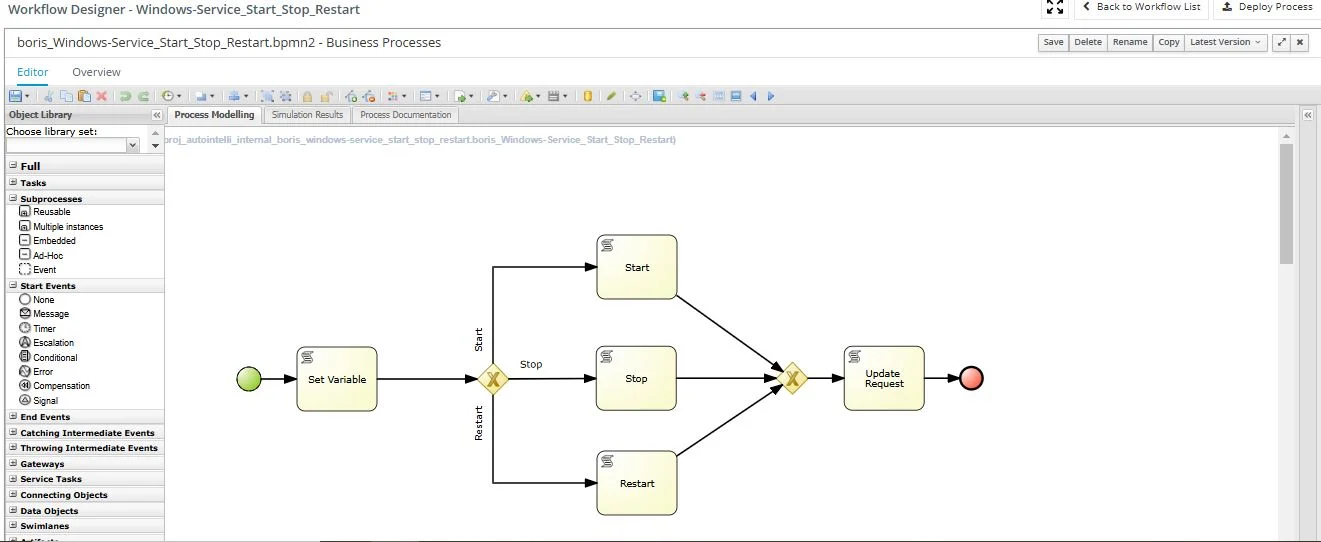1321x542 pixels.
Task: Pick the Embedded subprocess item
Action: (x=54, y=241)
